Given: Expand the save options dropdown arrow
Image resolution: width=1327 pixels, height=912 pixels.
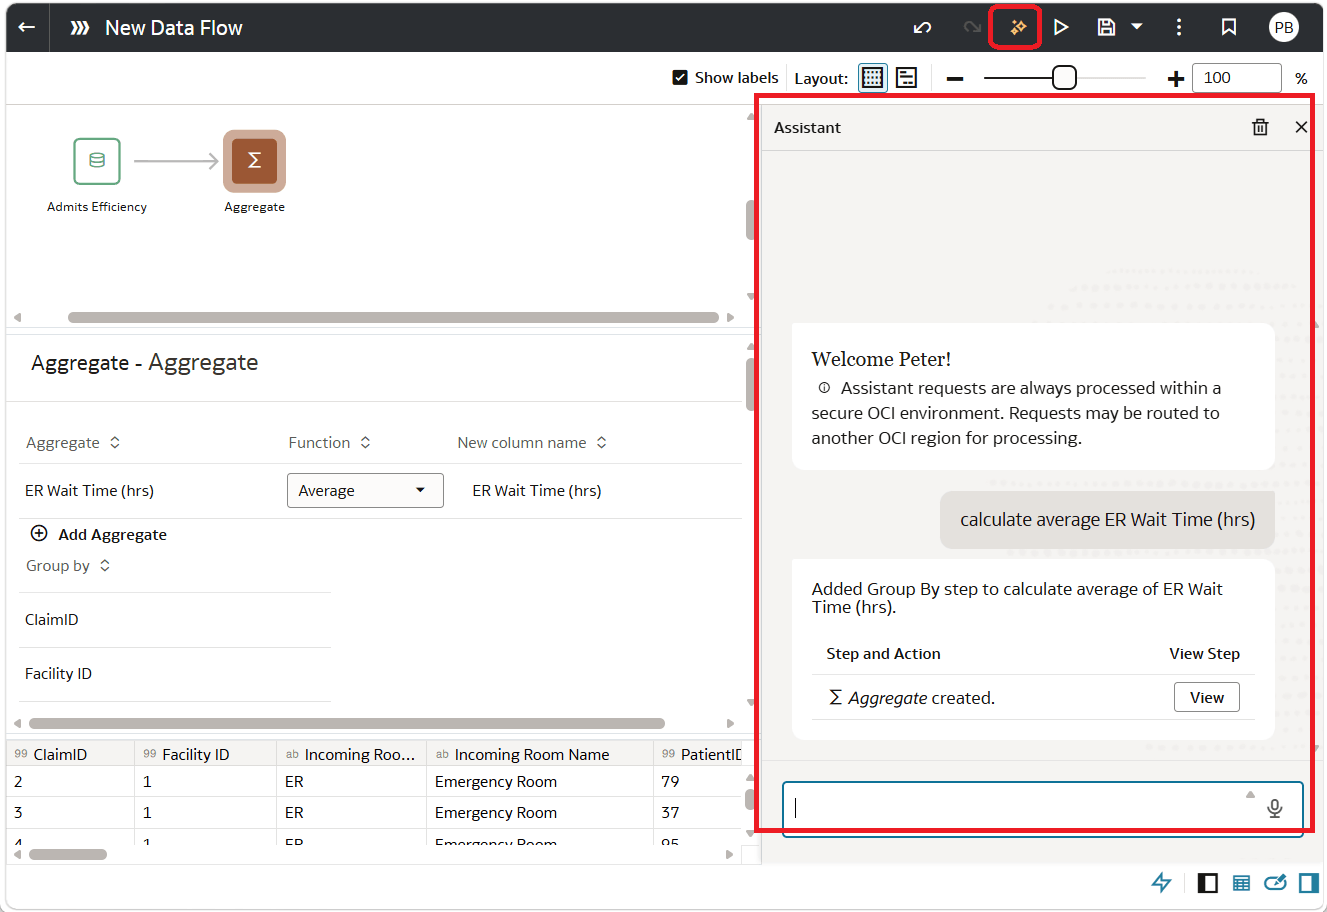Looking at the screenshot, I should tap(1137, 27).
